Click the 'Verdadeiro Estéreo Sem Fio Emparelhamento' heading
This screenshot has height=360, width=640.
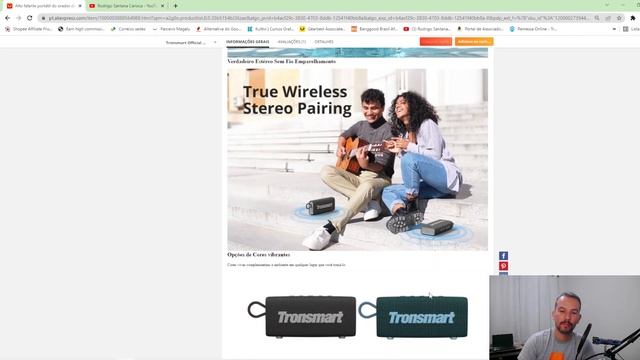[282, 61]
